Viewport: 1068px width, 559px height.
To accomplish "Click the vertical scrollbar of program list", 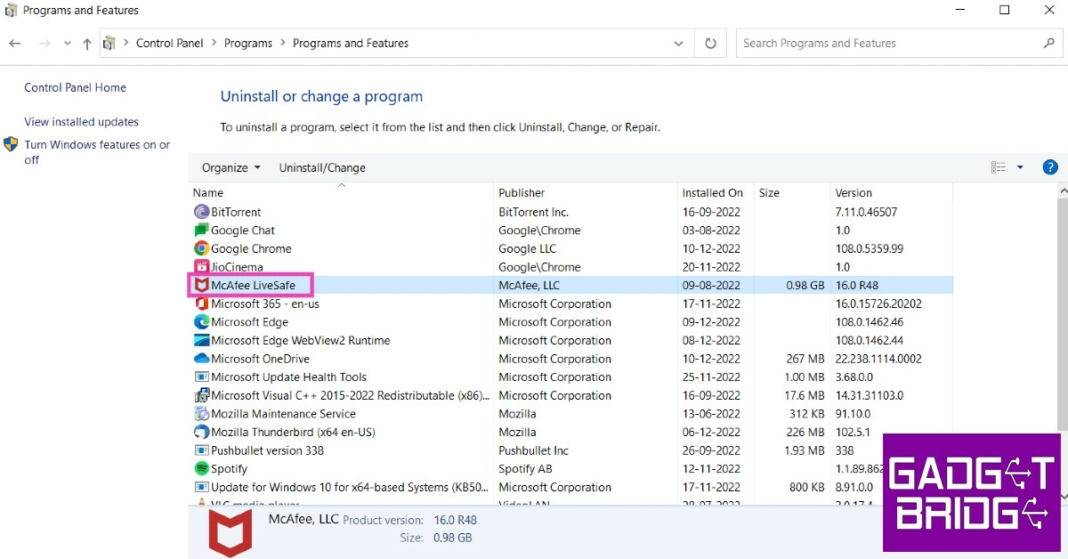I will click(x=1062, y=316).
